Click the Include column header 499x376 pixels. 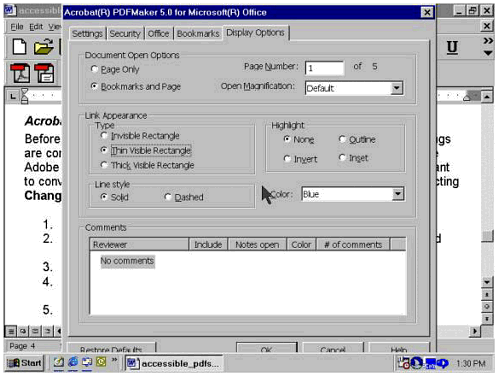208,244
